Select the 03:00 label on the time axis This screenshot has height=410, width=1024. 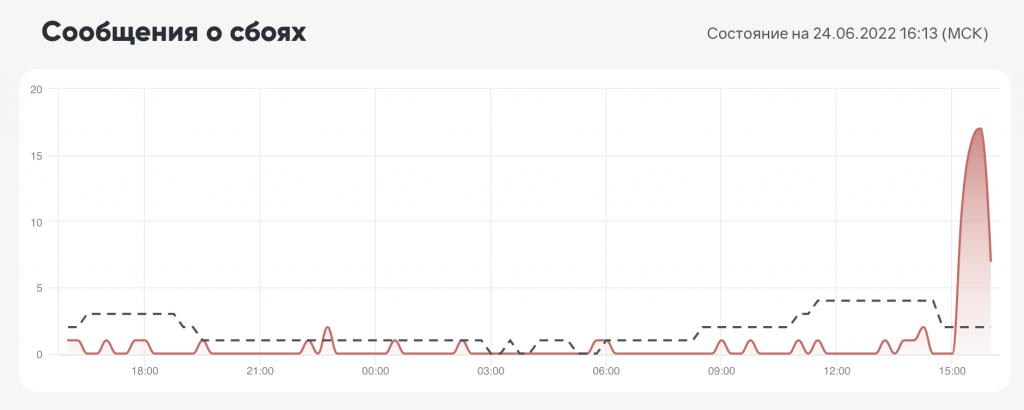point(490,372)
